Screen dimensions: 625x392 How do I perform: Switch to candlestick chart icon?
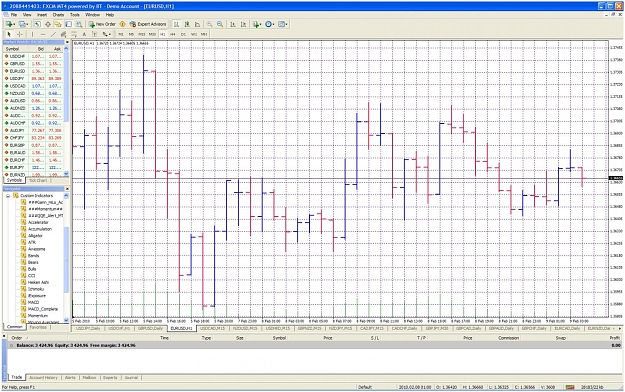click(187, 24)
